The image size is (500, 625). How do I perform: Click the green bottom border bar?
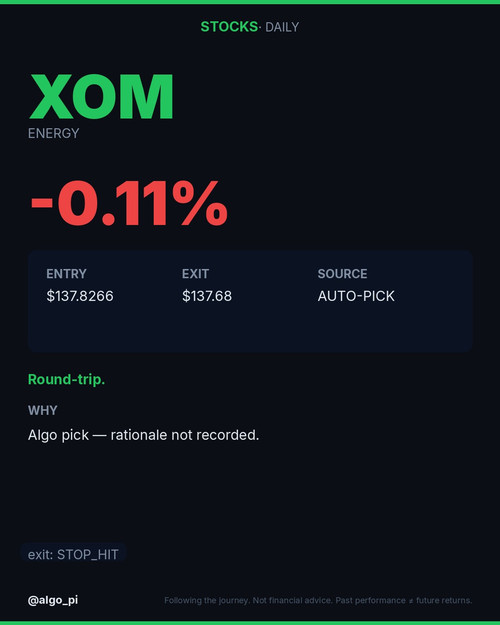click(250, 623)
